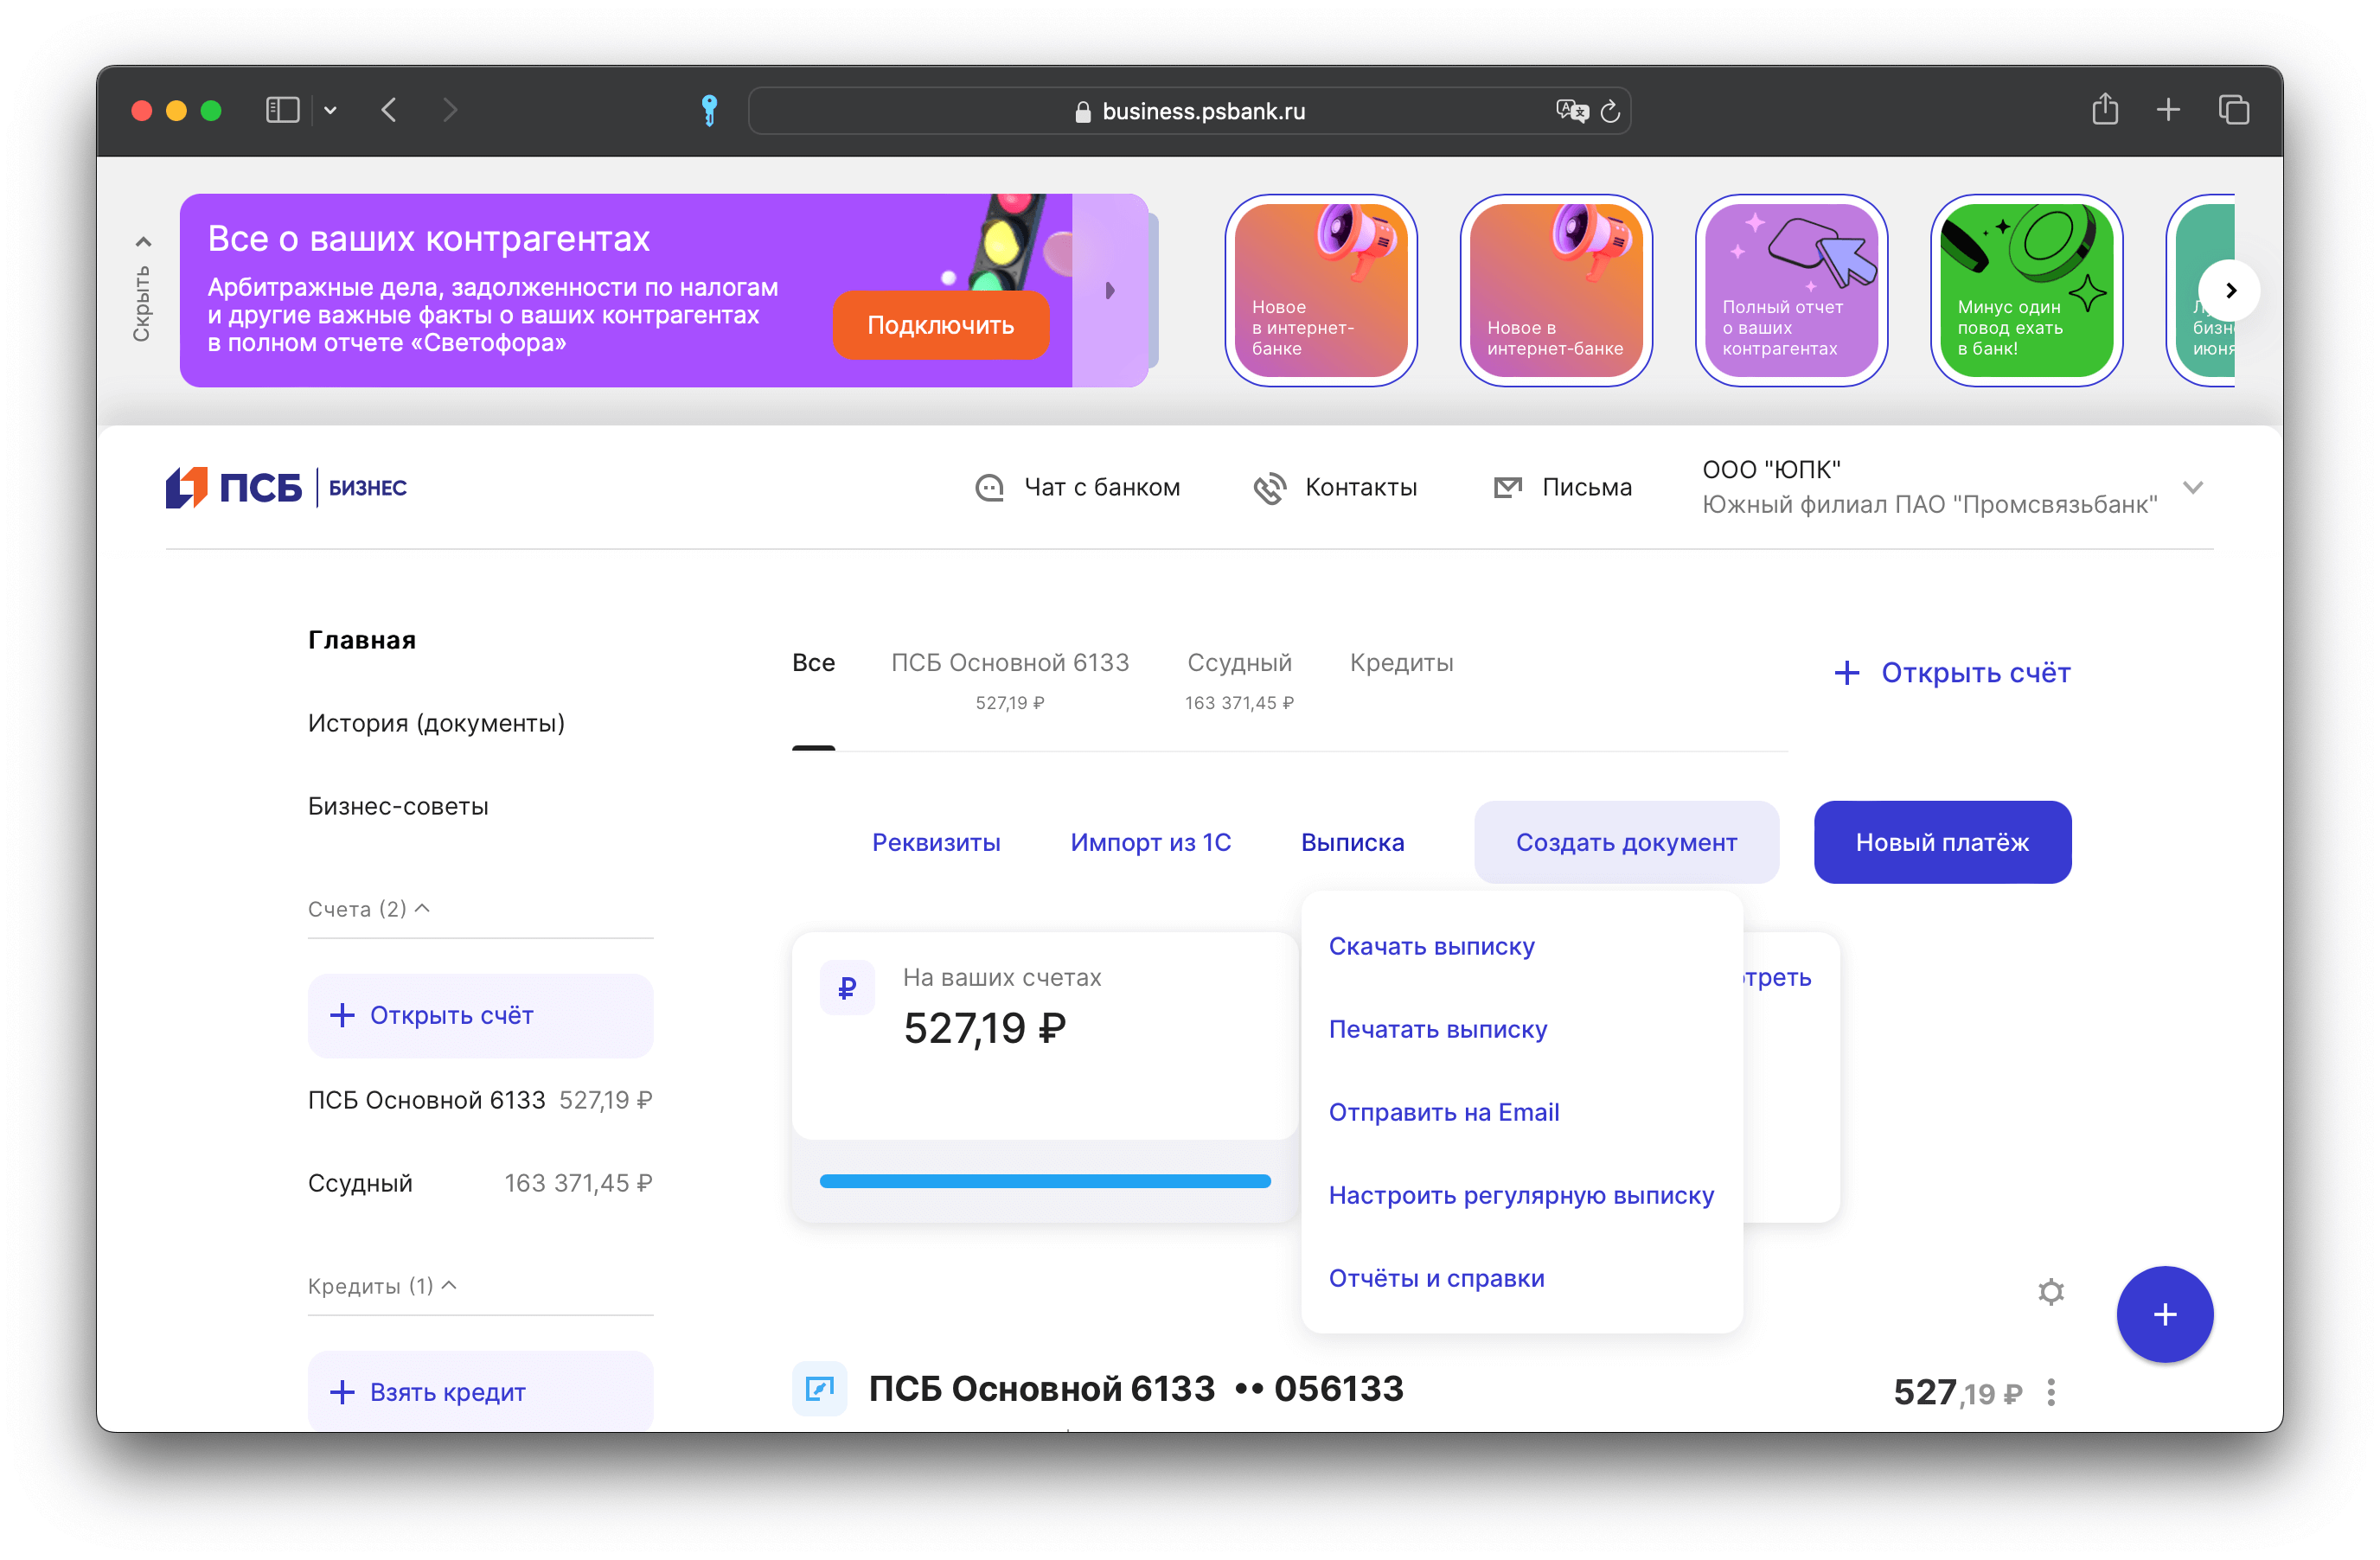
Task: Collapse the Кредиты (1) section
Action: tap(382, 1285)
